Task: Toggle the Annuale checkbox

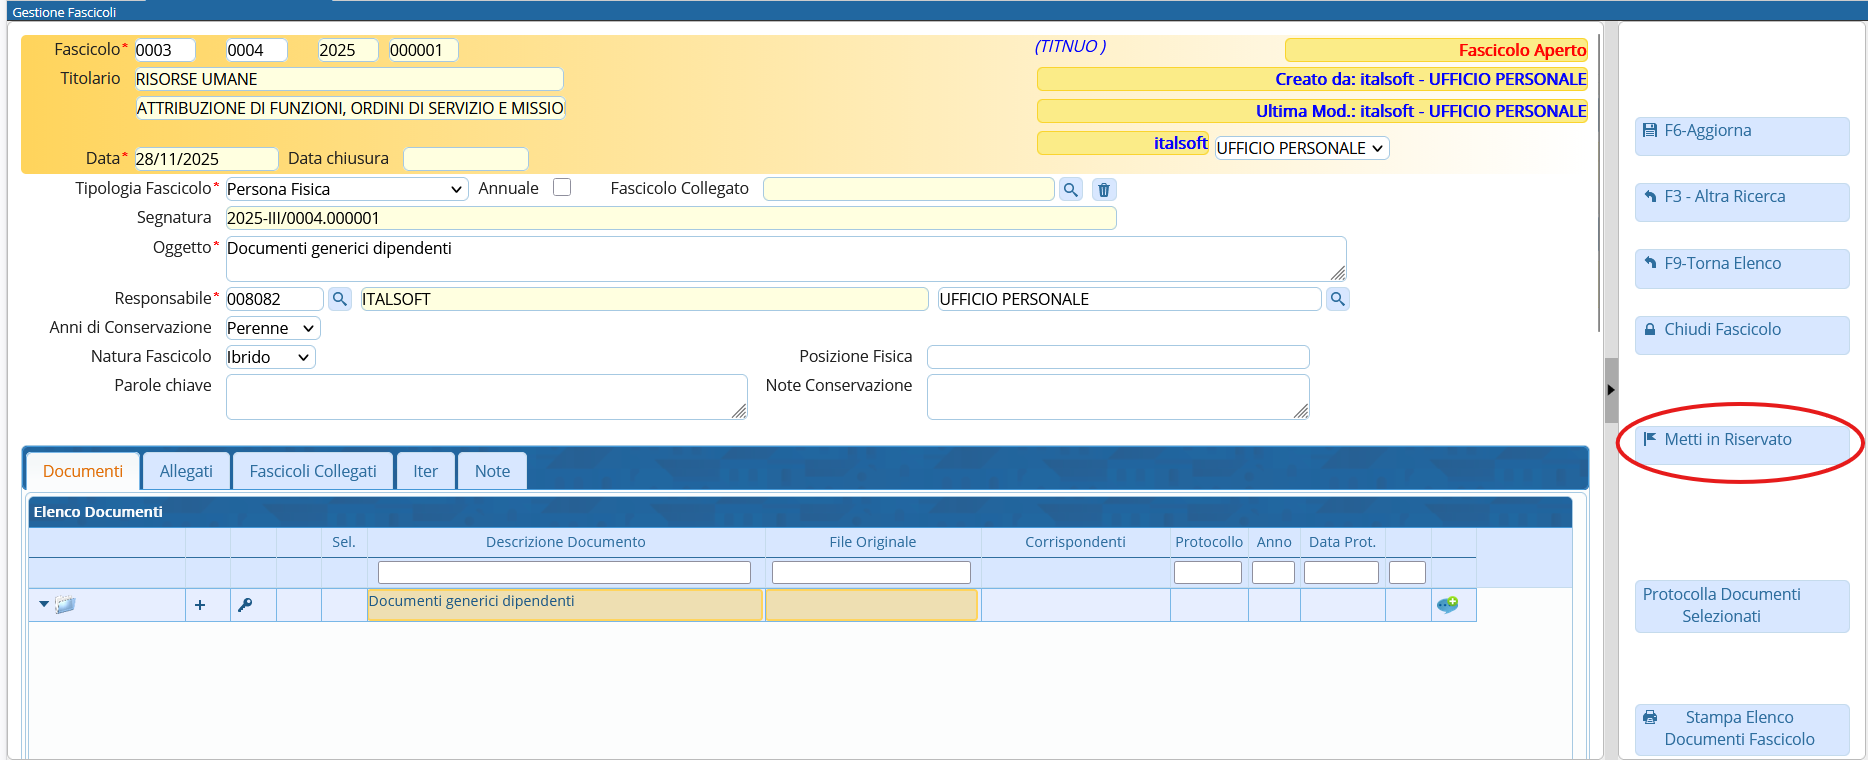Action: coord(562,188)
